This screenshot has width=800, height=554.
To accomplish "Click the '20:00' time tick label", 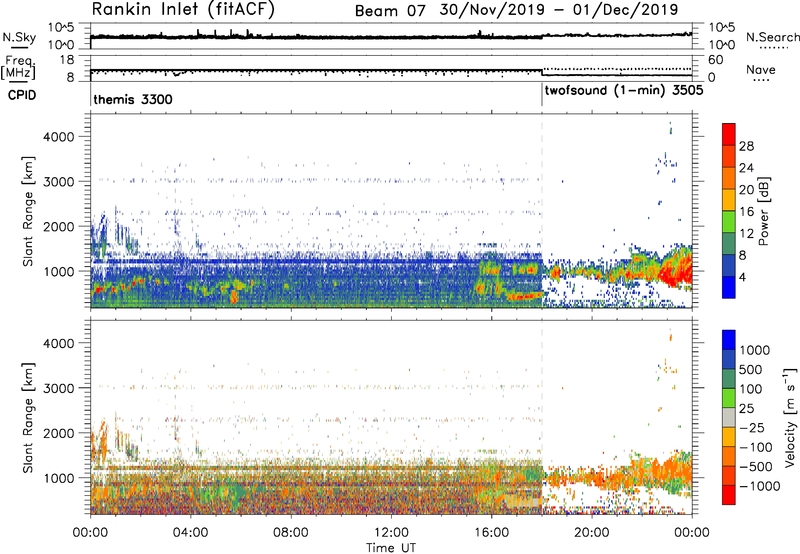I will 591,533.
